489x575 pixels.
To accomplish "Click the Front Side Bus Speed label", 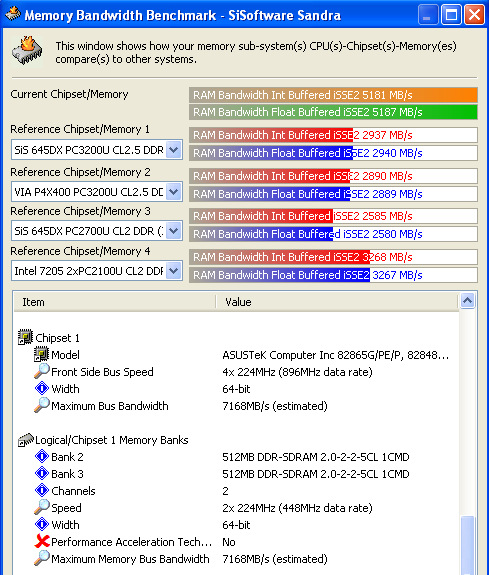I will (102, 372).
